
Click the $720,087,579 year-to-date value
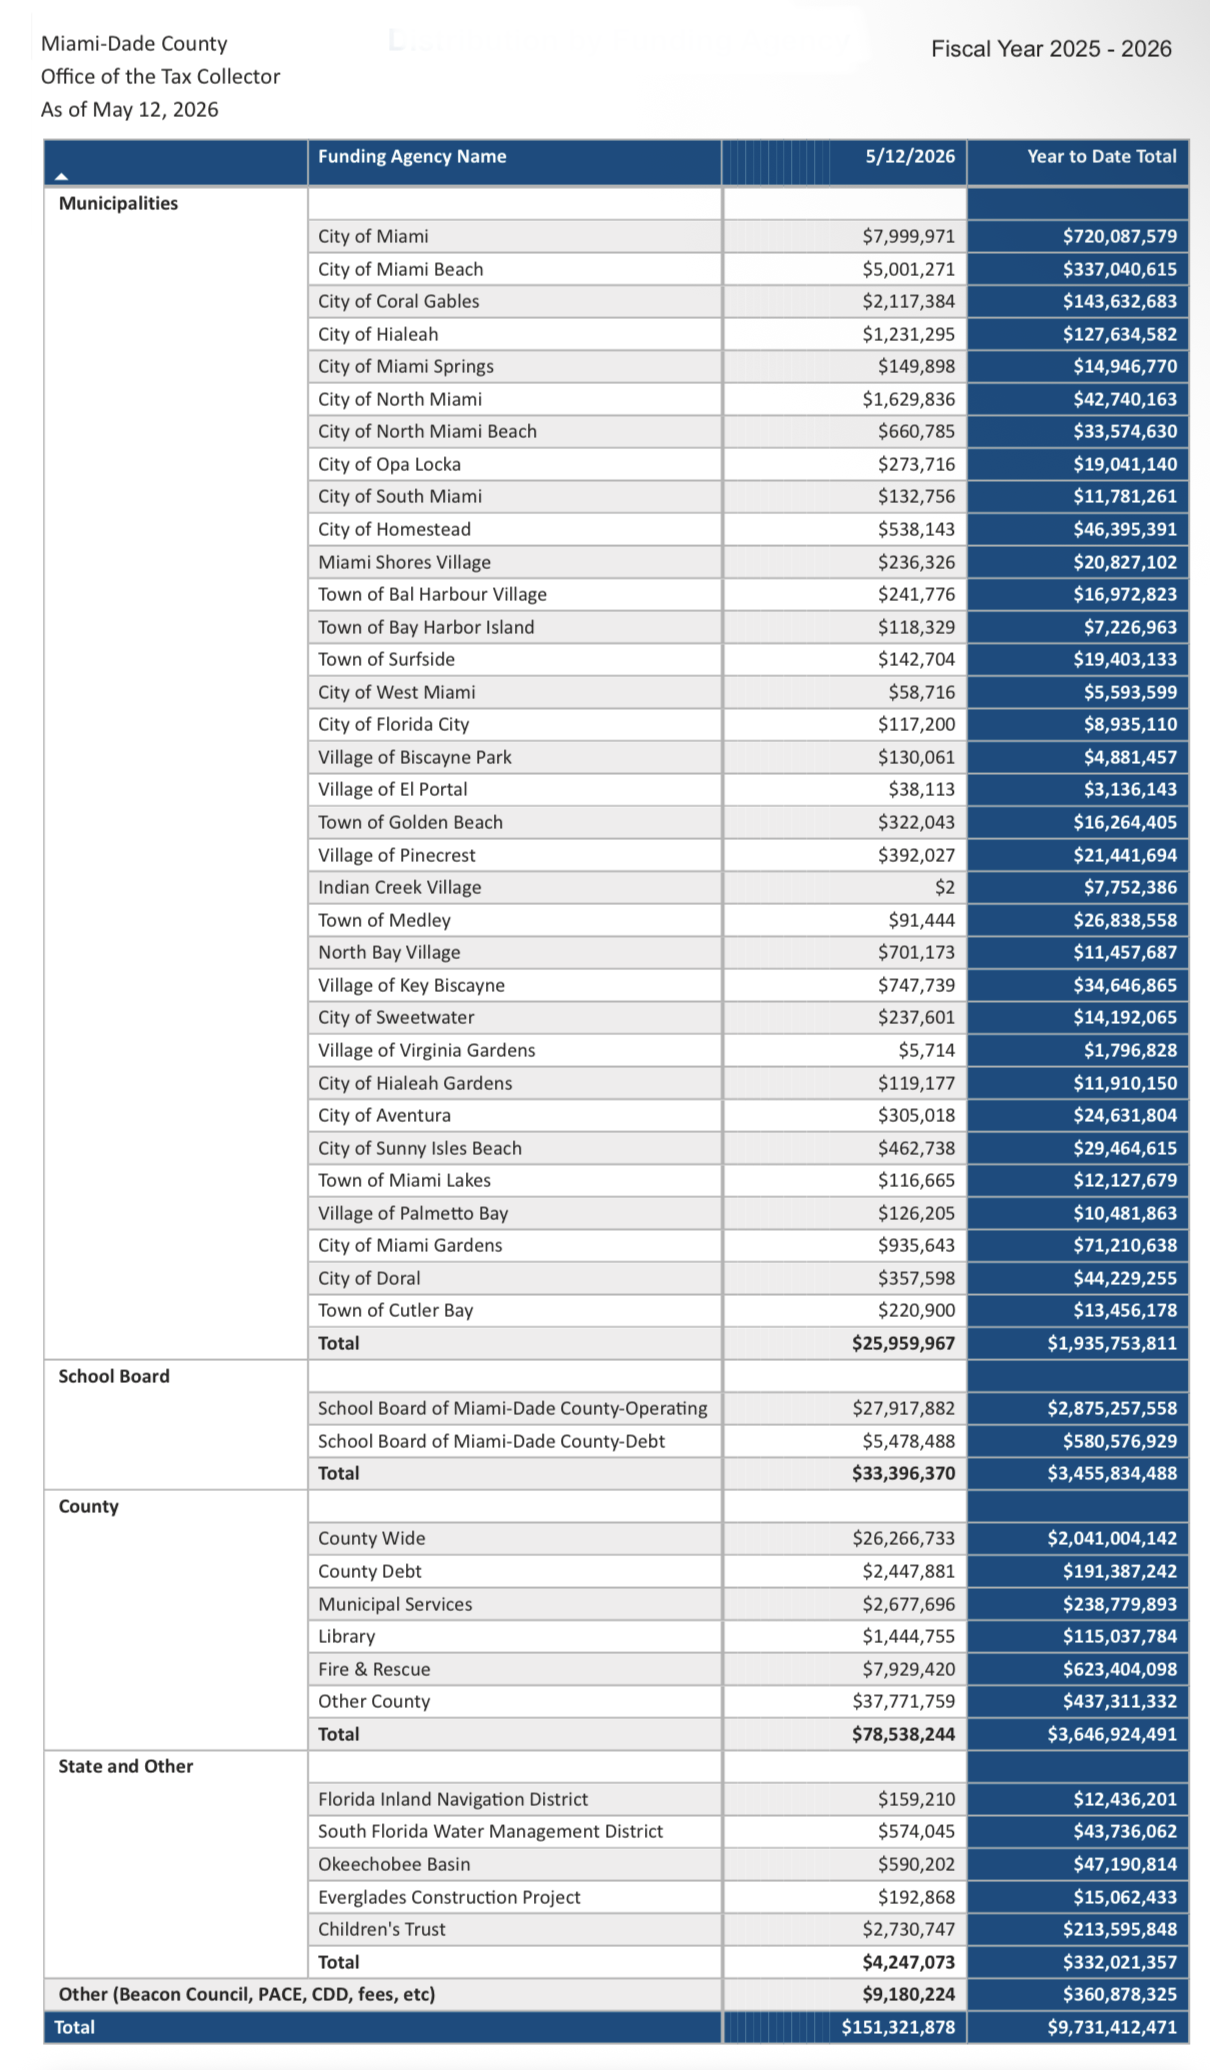[x=1120, y=236]
